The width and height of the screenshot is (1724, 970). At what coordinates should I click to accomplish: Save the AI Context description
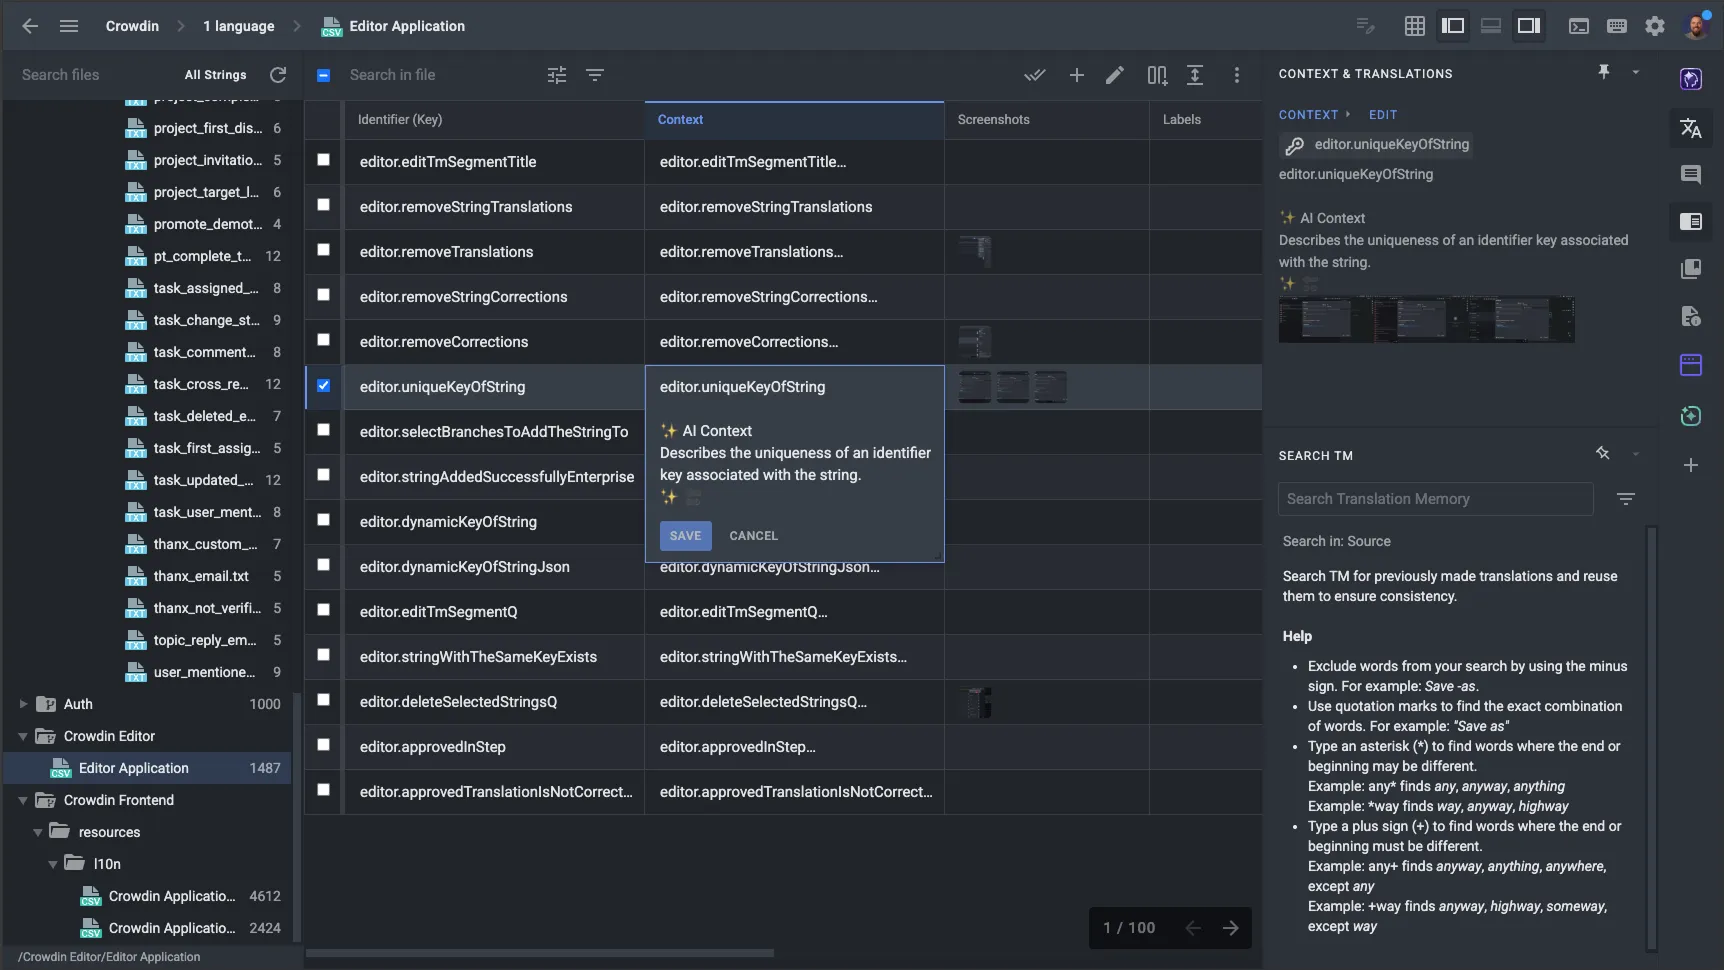(x=685, y=535)
